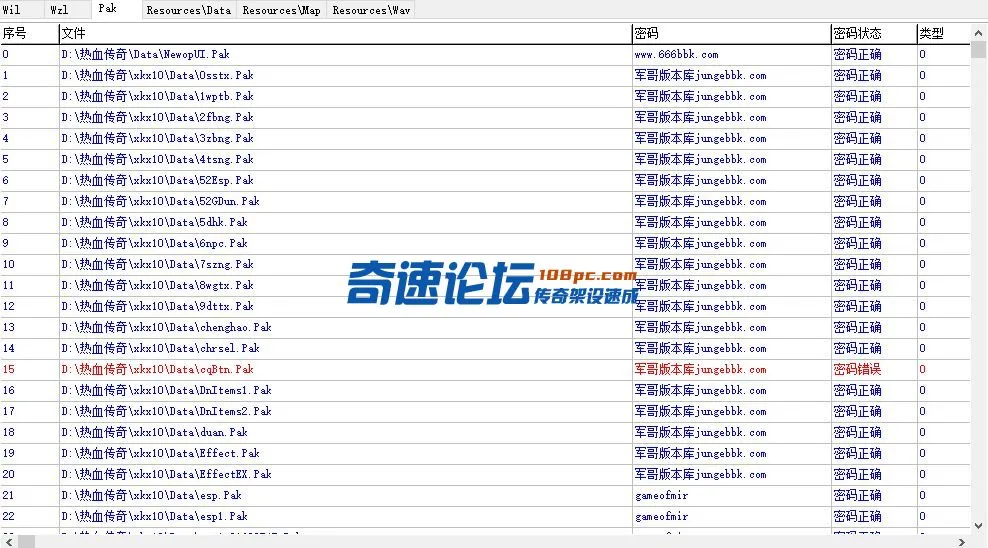Select the 4tsng.Pak file entry

point(158,159)
